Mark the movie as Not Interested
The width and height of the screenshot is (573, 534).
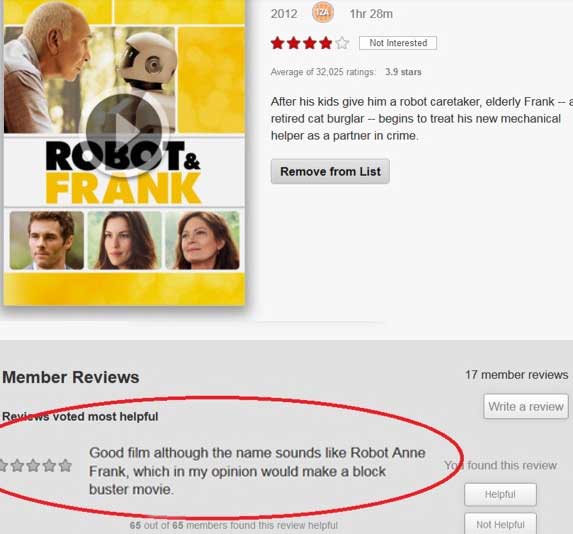[398, 43]
